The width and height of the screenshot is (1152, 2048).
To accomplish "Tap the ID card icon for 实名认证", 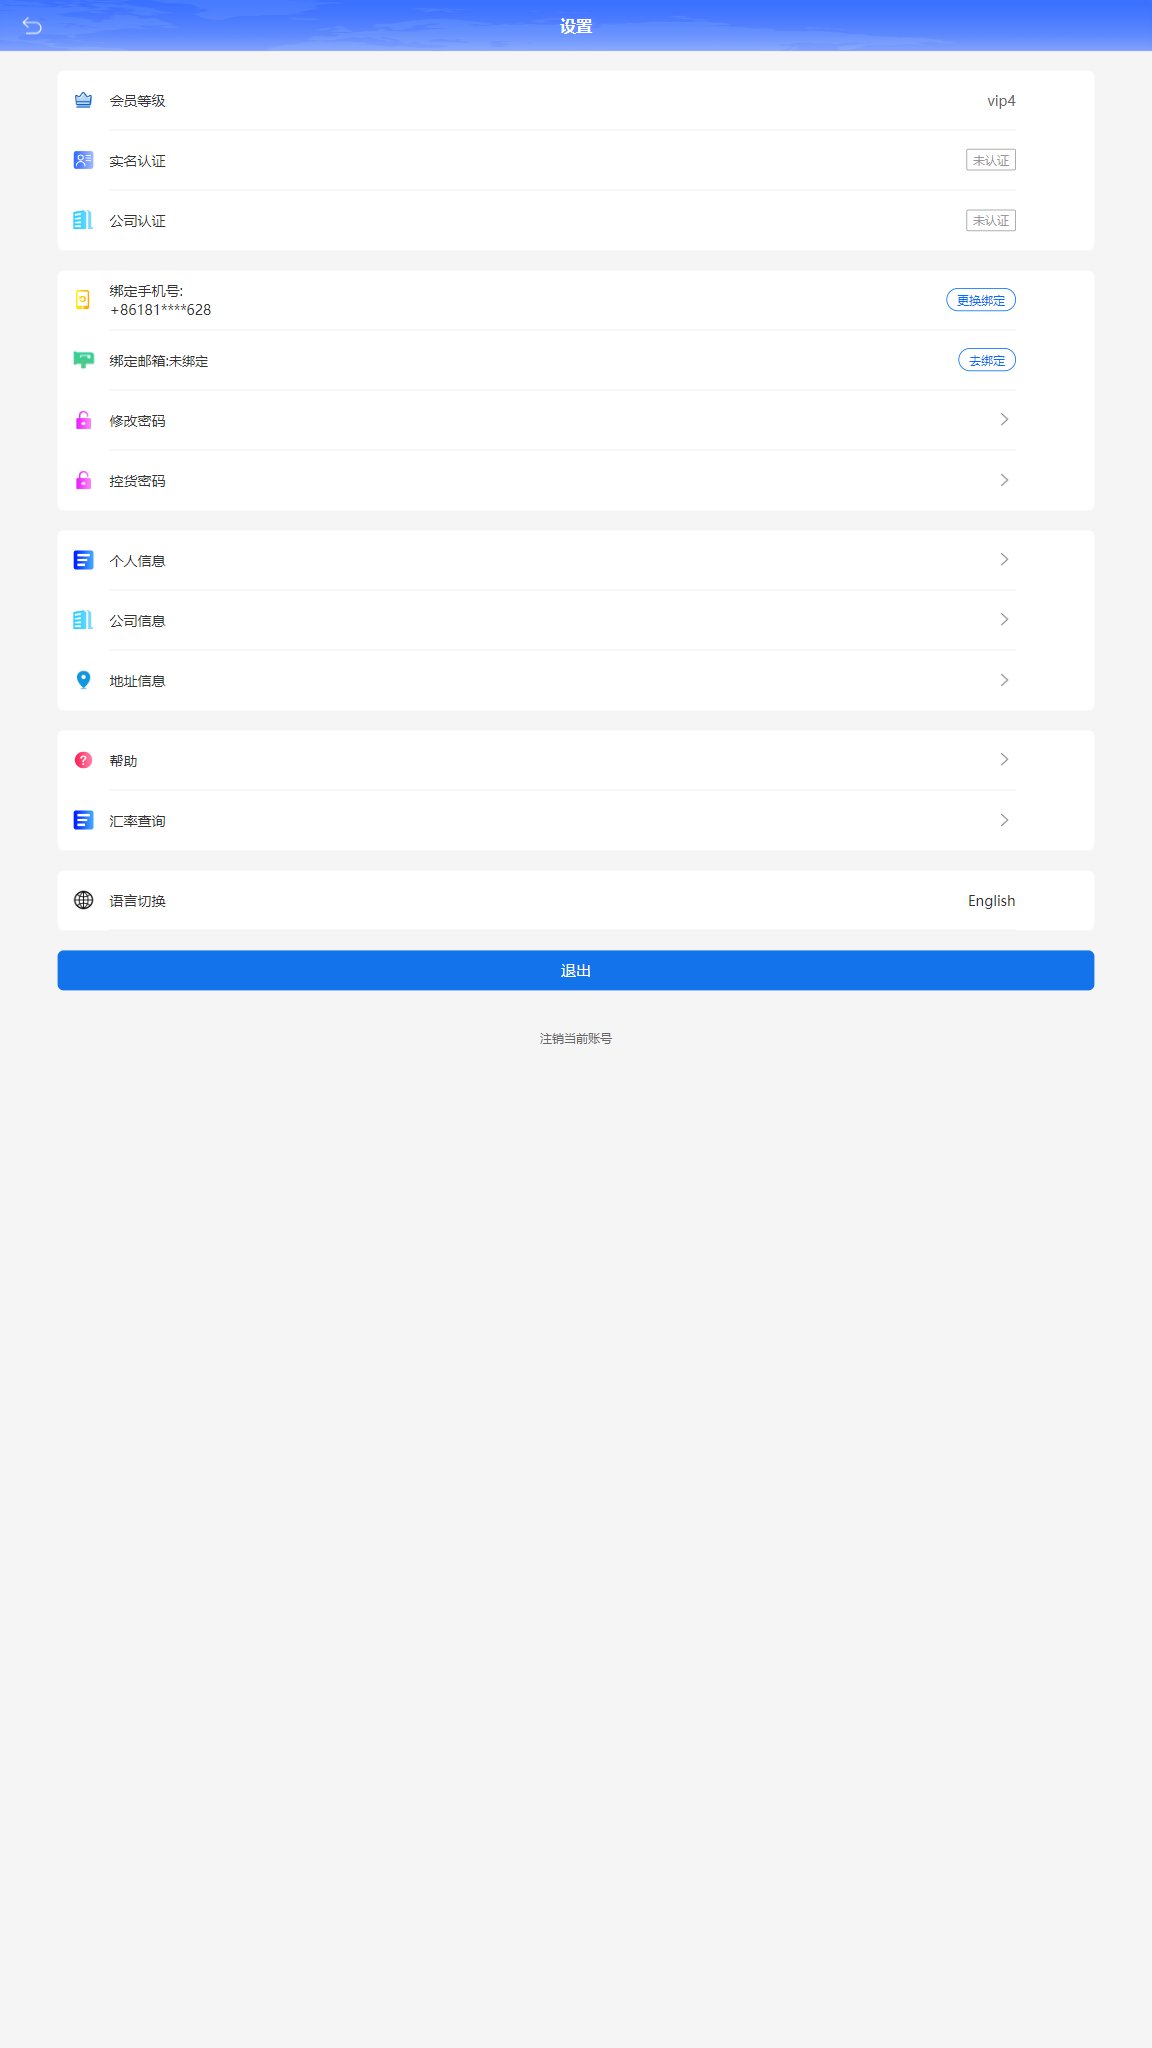I will (x=84, y=160).
